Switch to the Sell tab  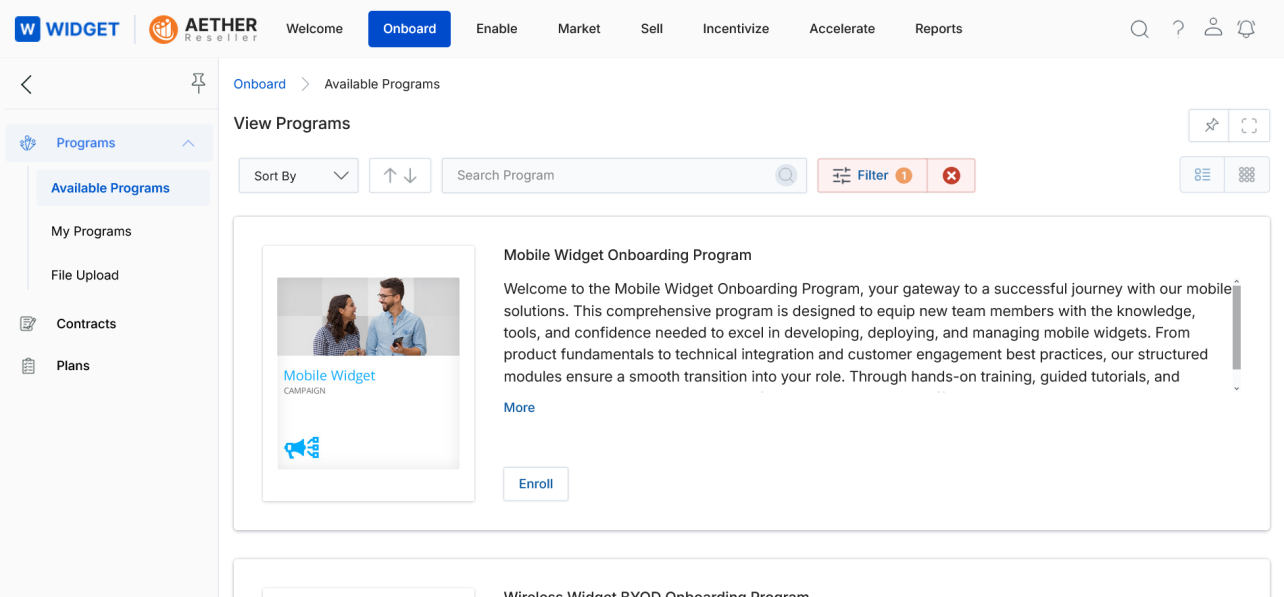pos(652,29)
